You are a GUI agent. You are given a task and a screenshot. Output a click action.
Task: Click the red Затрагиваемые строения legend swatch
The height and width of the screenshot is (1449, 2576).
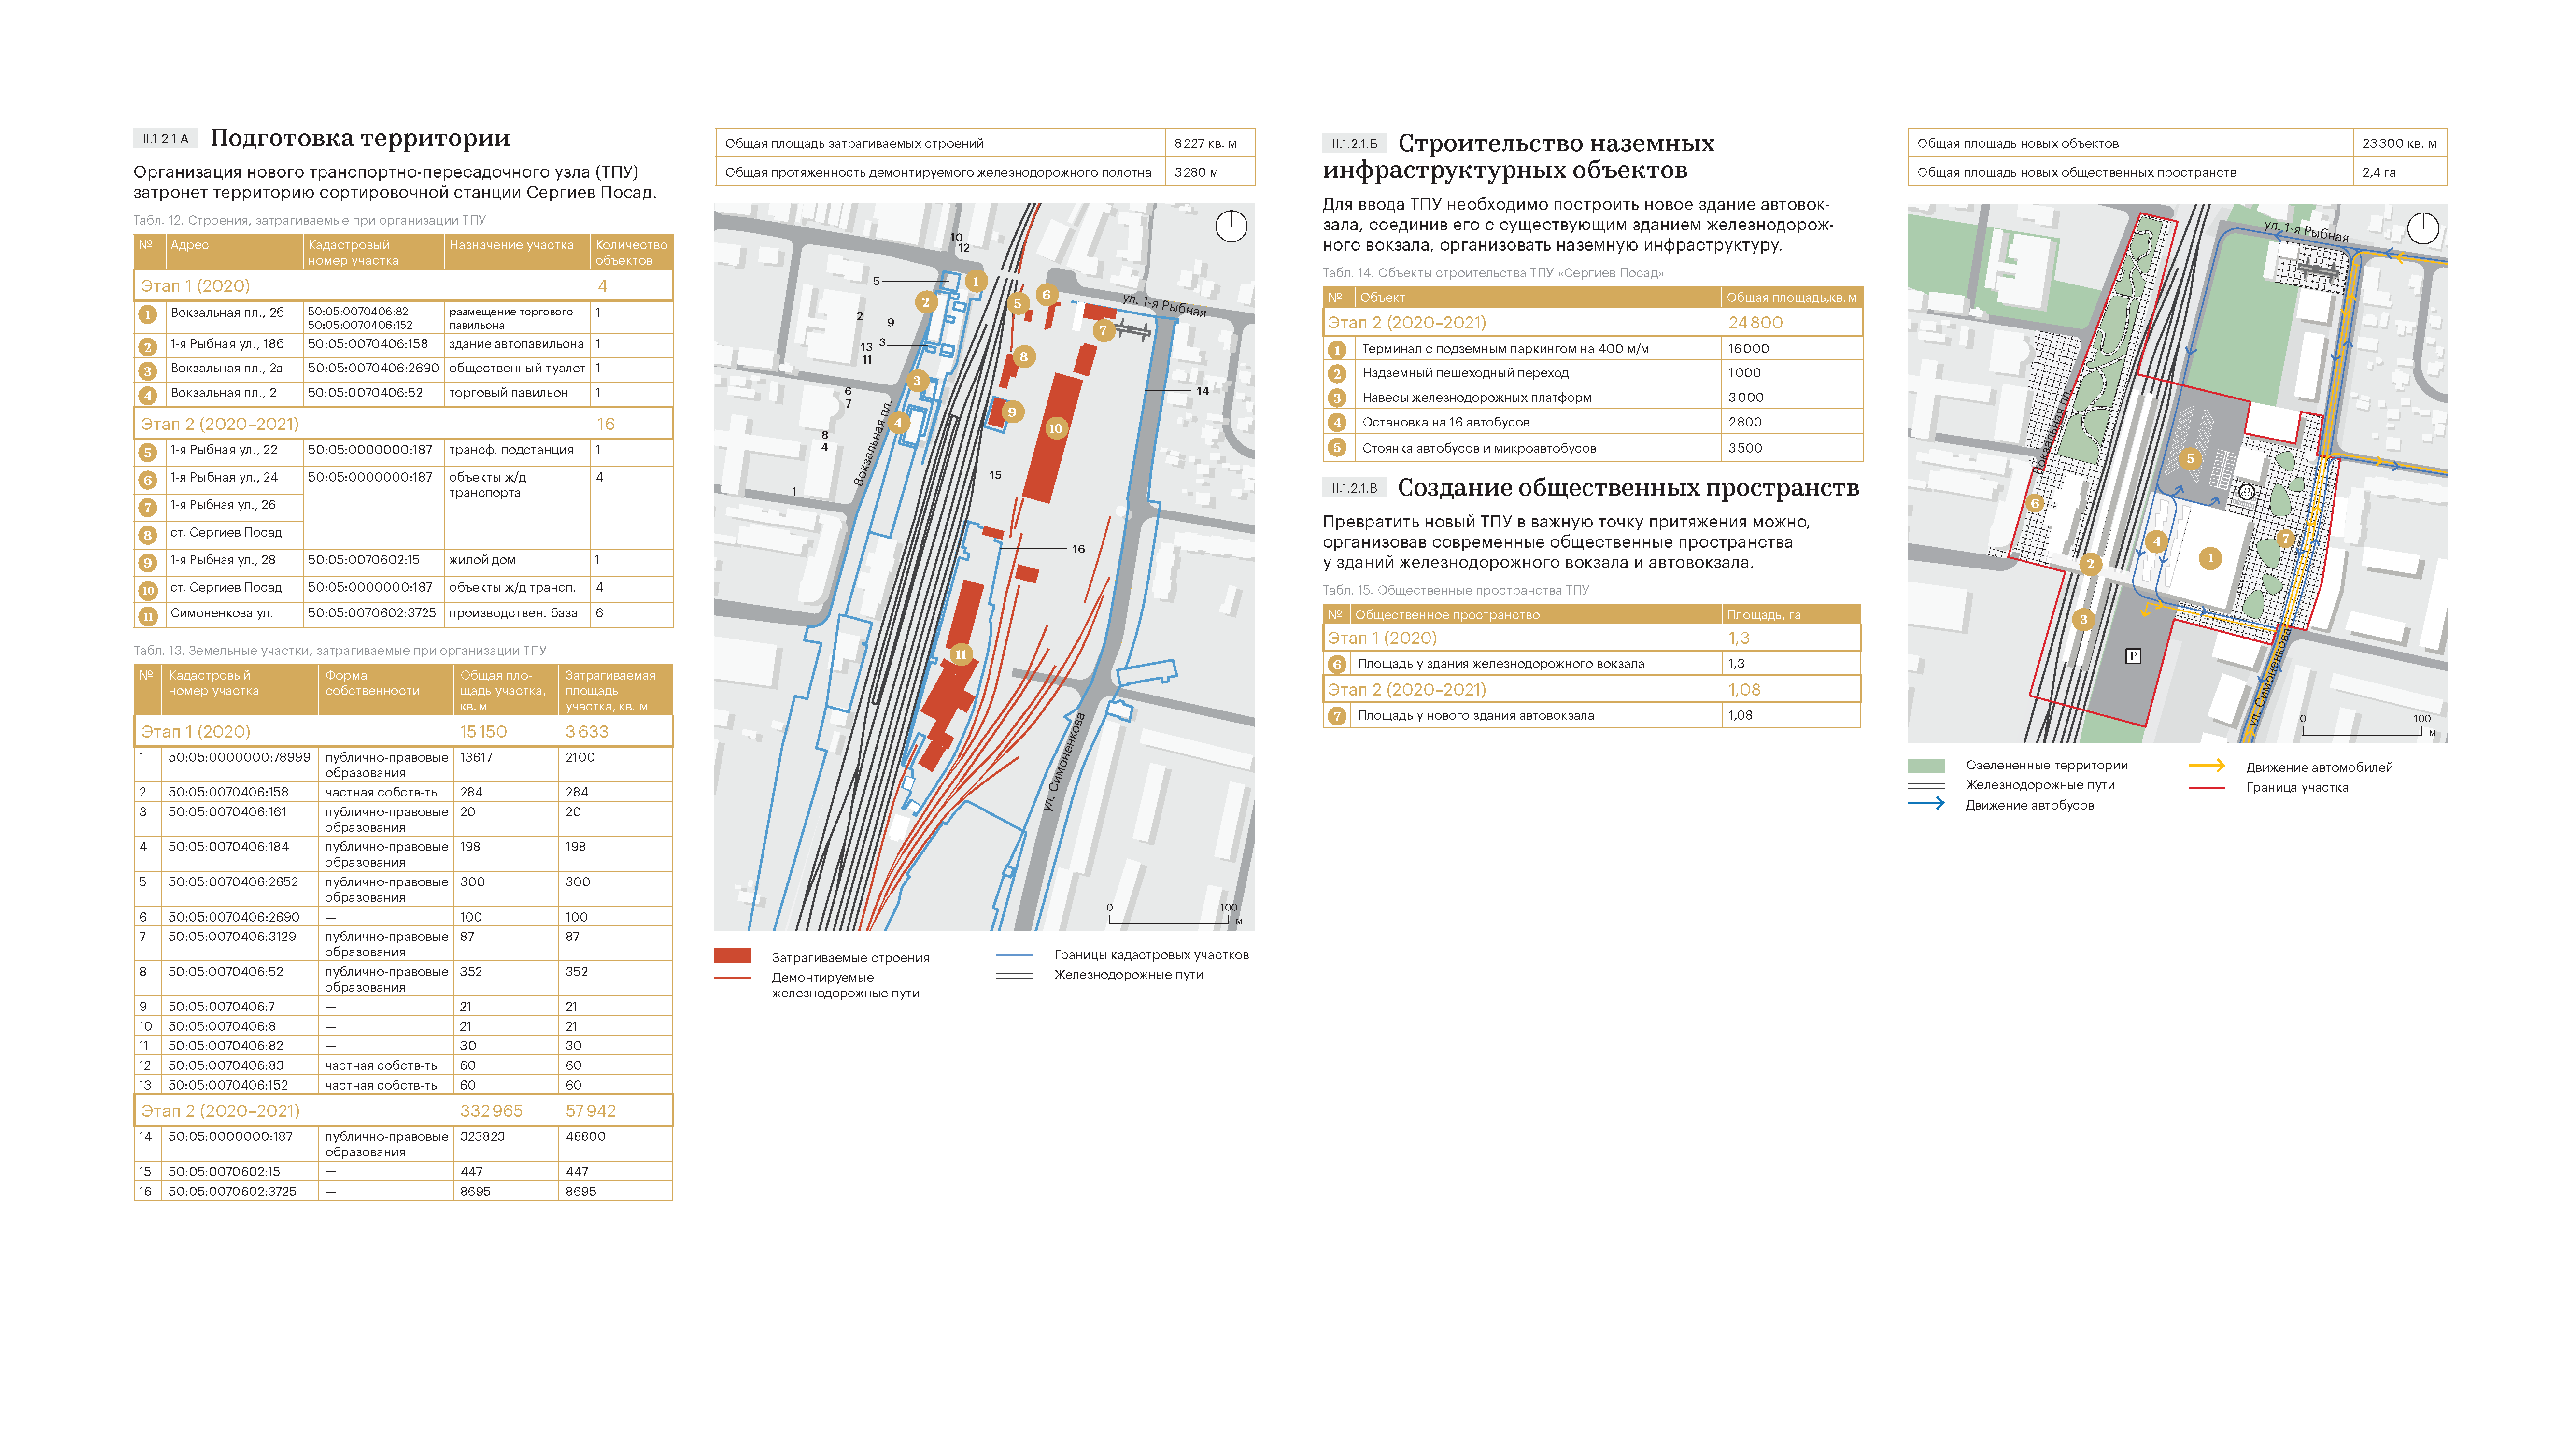[733, 956]
